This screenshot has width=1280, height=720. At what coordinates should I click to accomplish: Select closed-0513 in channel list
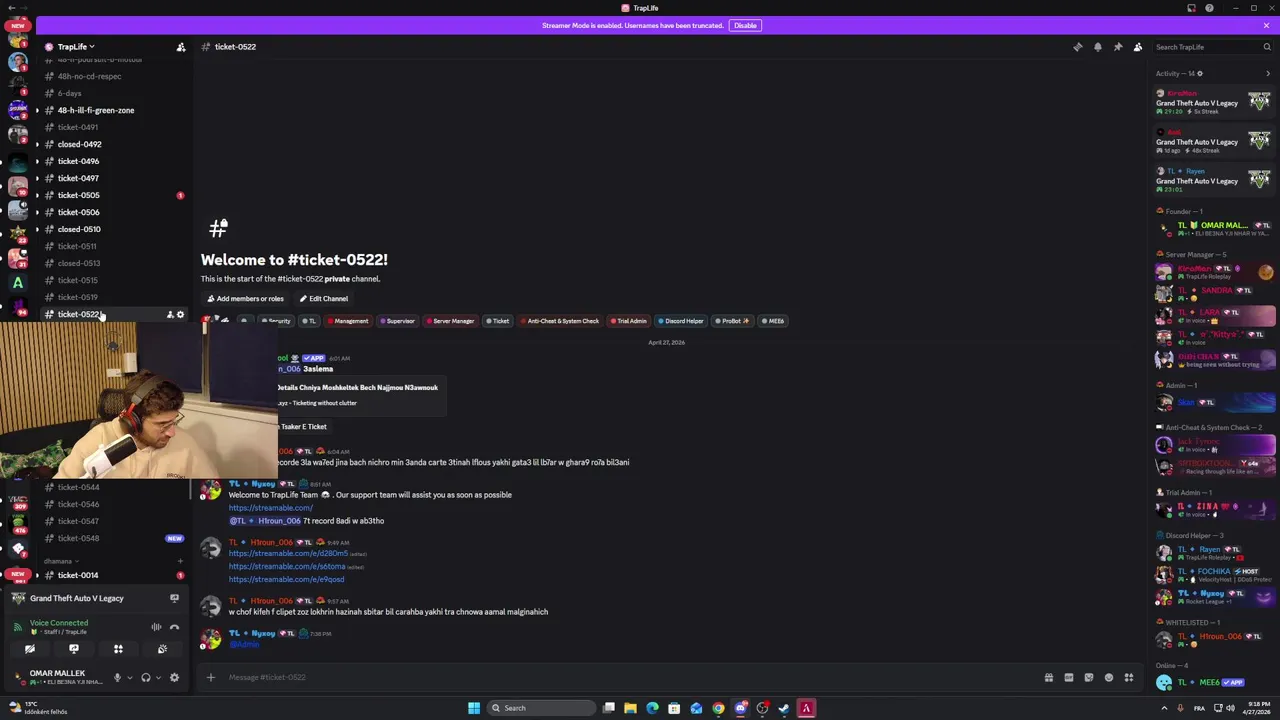pos(79,263)
